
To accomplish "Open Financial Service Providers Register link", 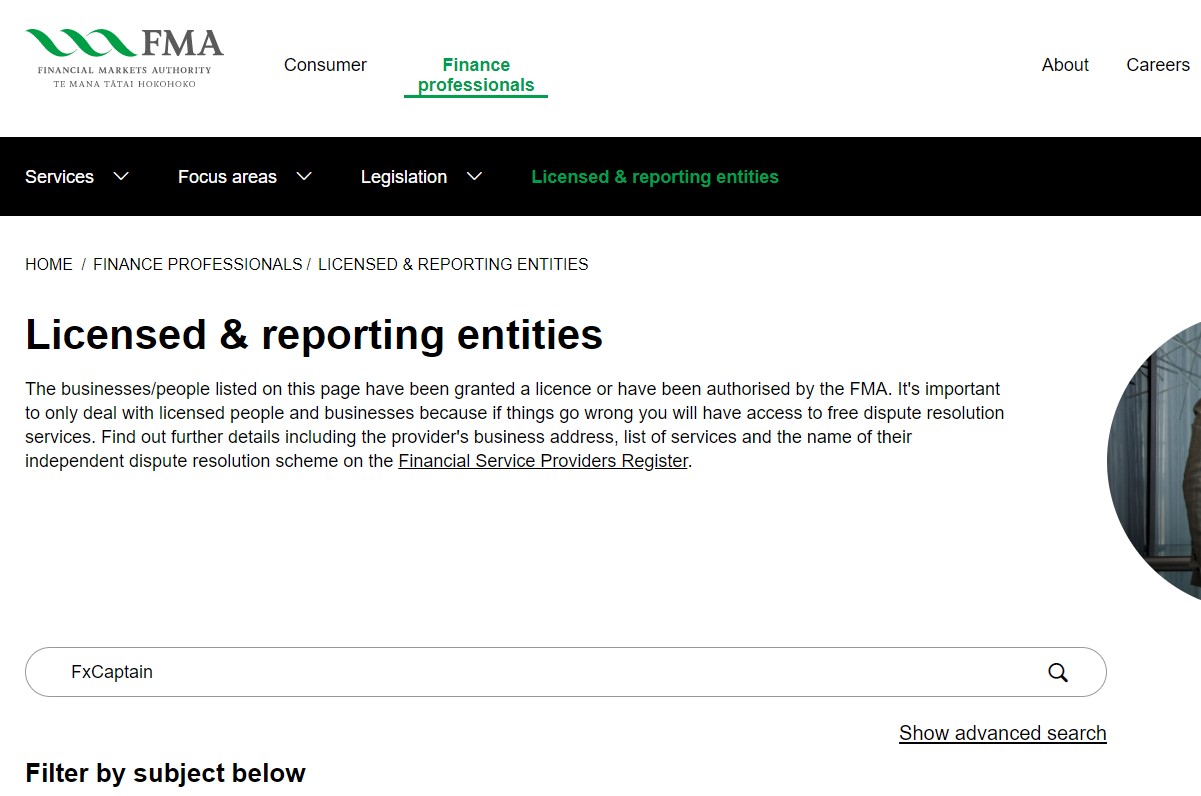I will click(x=543, y=461).
